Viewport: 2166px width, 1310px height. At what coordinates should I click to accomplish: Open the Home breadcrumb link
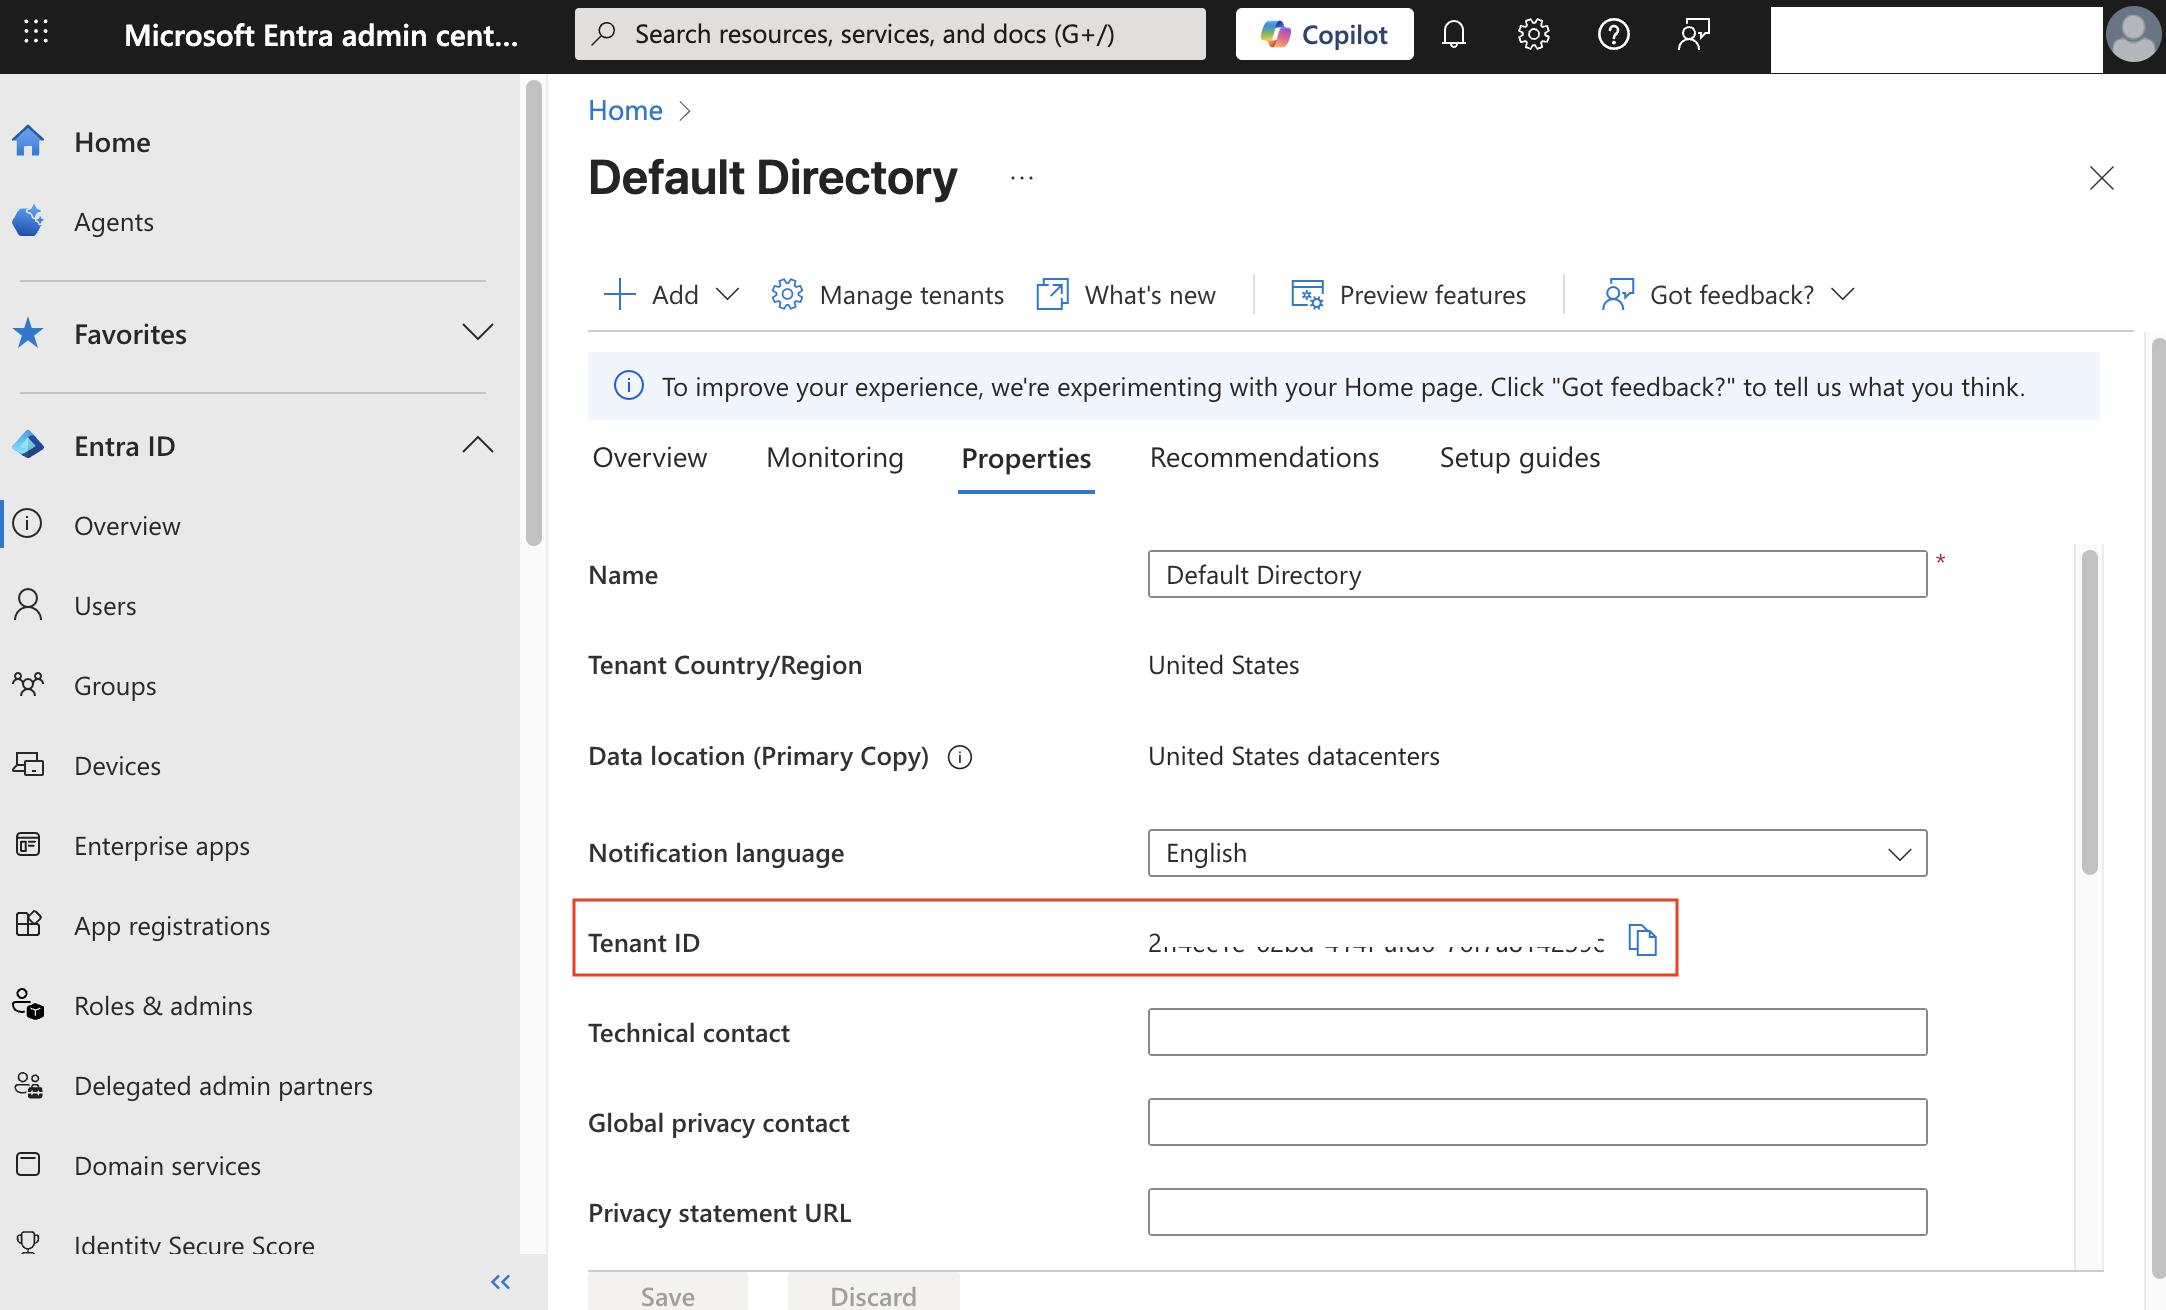click(x=624, y=110)
